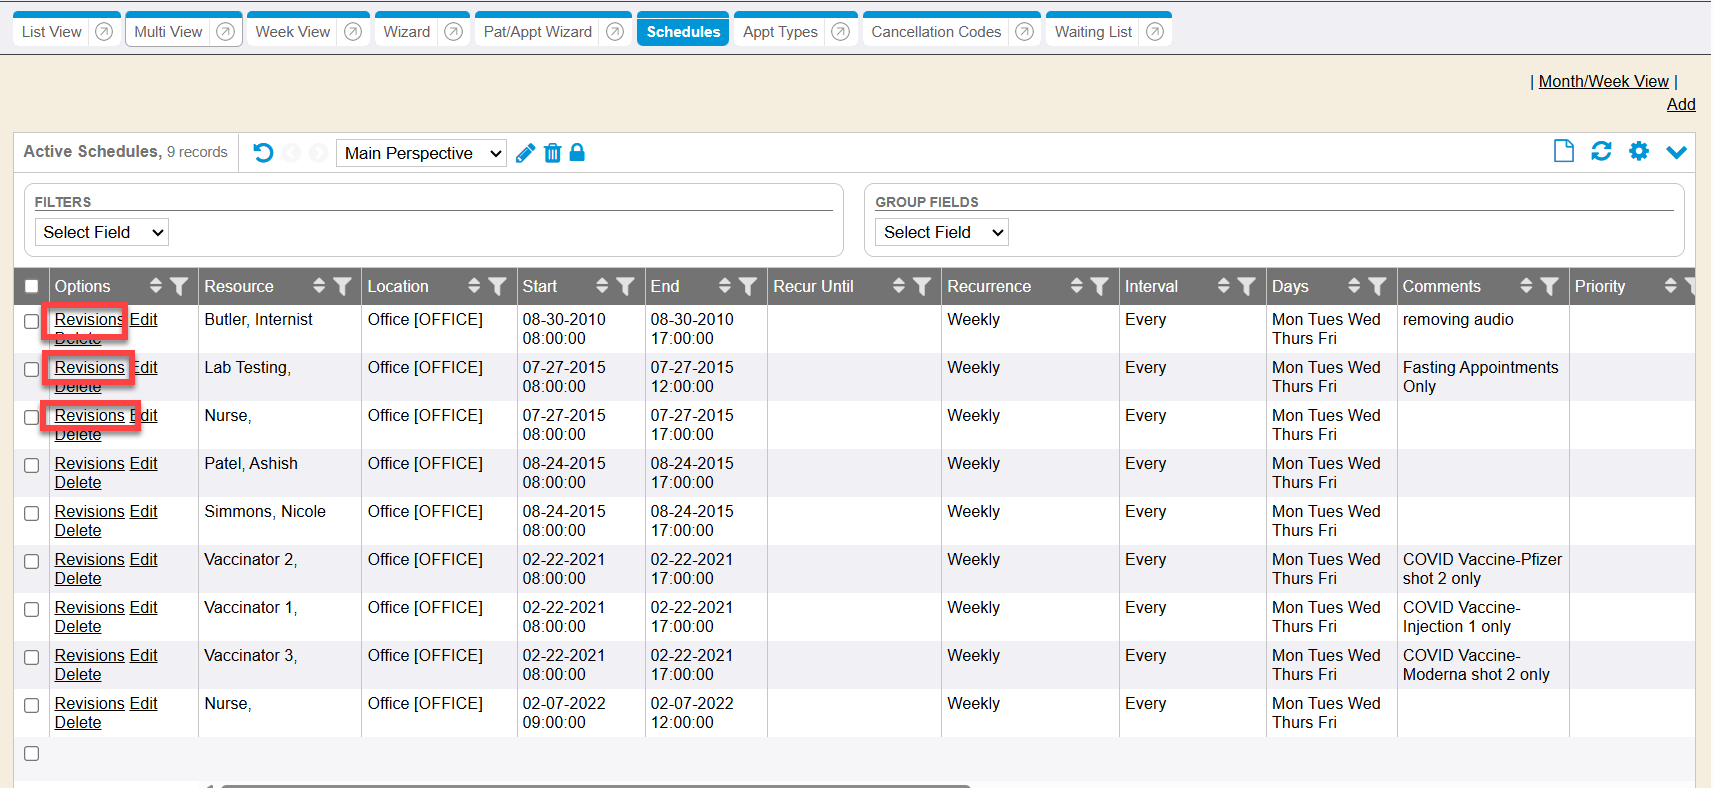
Task: Click the undo reset icon beside Active Schedules
Action: [x=263, y=153]
